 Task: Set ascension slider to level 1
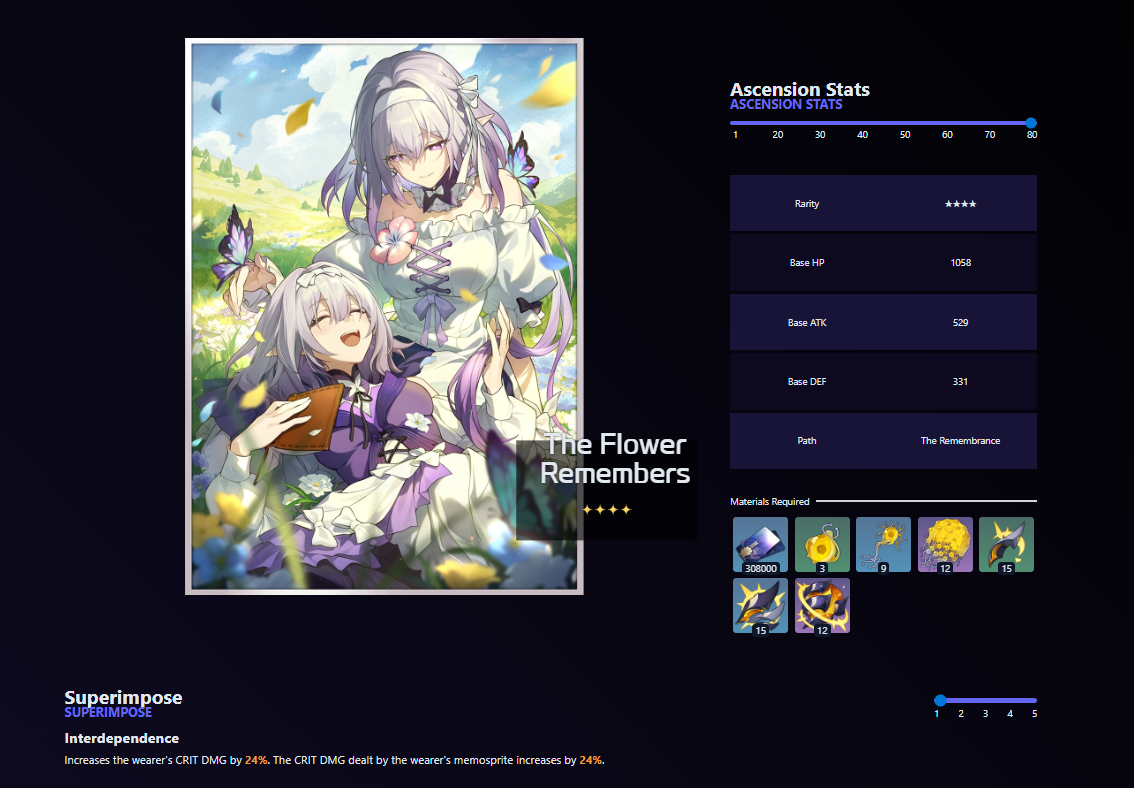[x=736, y=134]
